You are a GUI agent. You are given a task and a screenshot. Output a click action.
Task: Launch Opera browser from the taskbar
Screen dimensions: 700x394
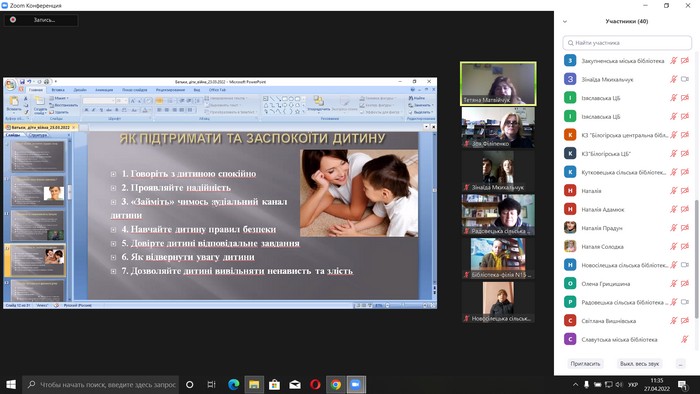(x=315, y=384)
